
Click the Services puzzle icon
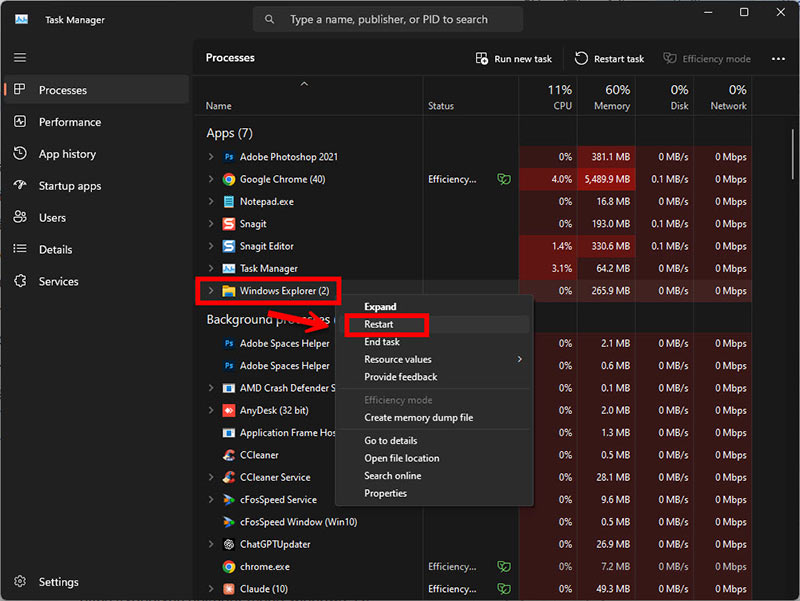coord(20,281)
